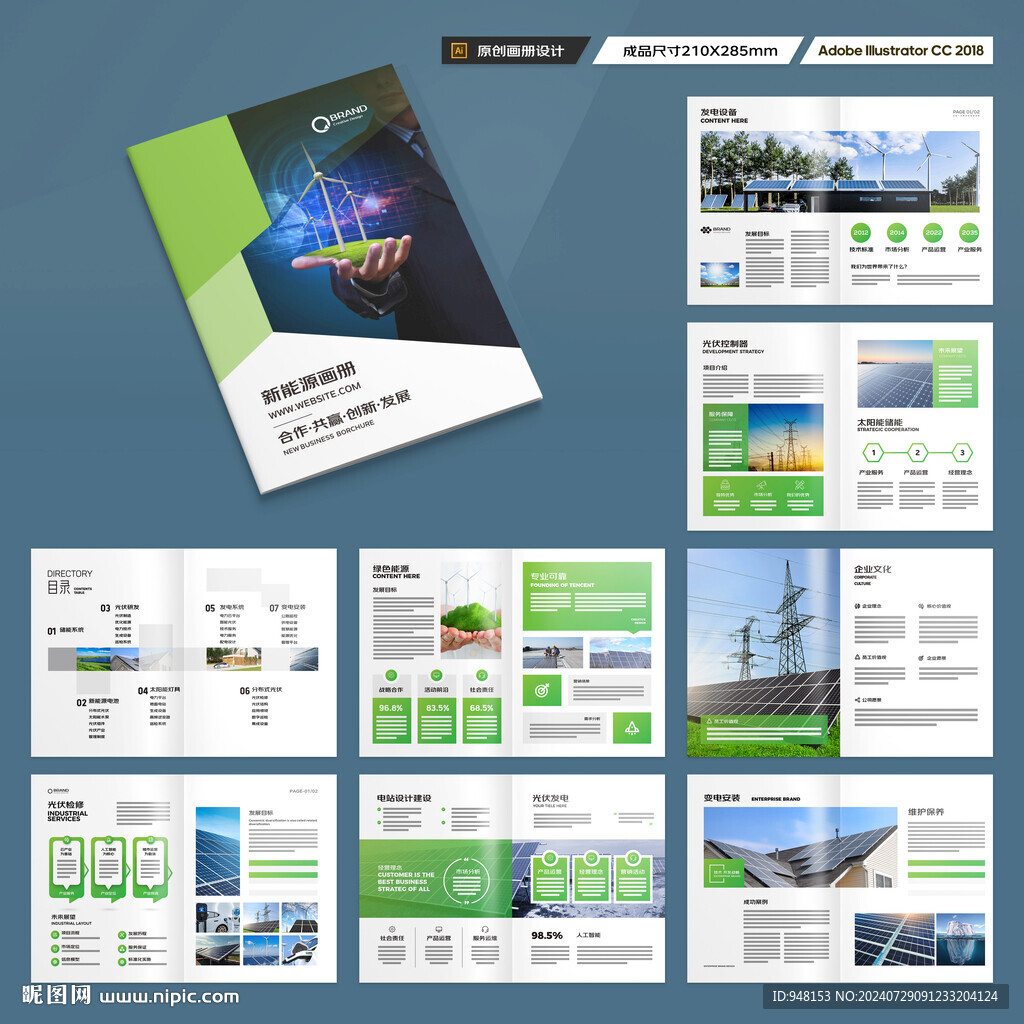
Task: Click directory entry 02 新能源电池
Action: (x=97, y=702)
